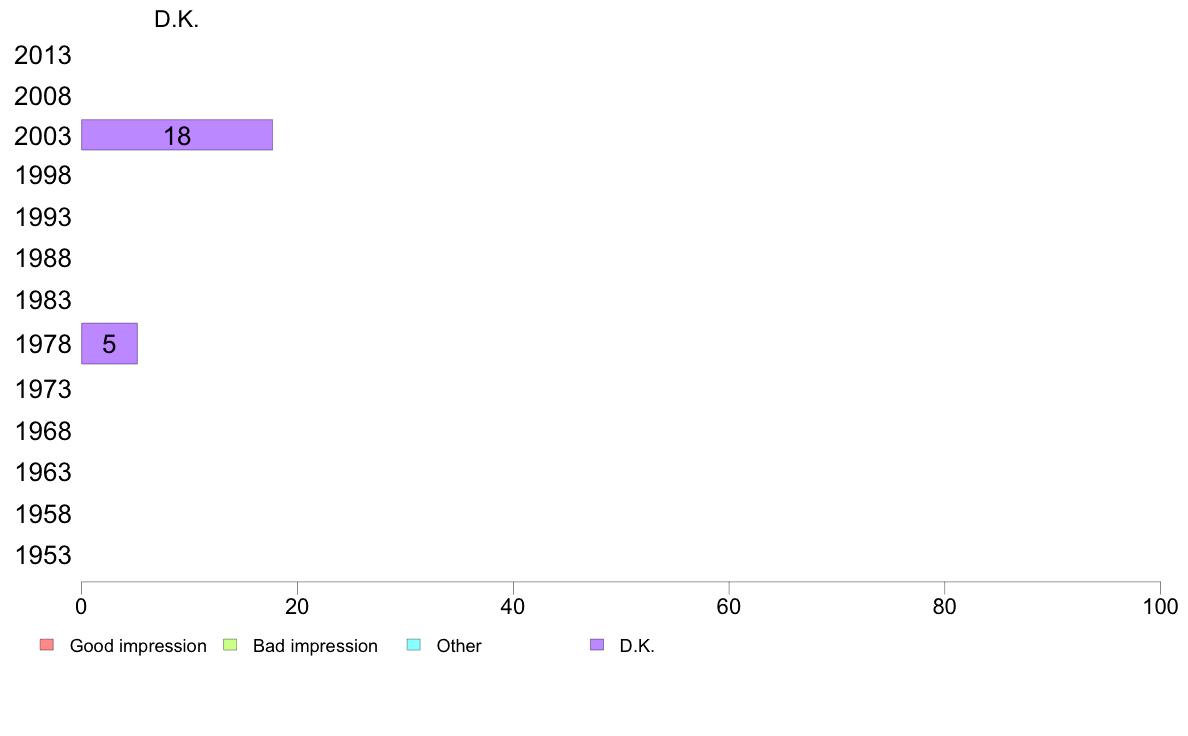This screenshot has width=1188, height=736.
Task: Click the Bad impression legend label
Action: [x=315, y=646]
